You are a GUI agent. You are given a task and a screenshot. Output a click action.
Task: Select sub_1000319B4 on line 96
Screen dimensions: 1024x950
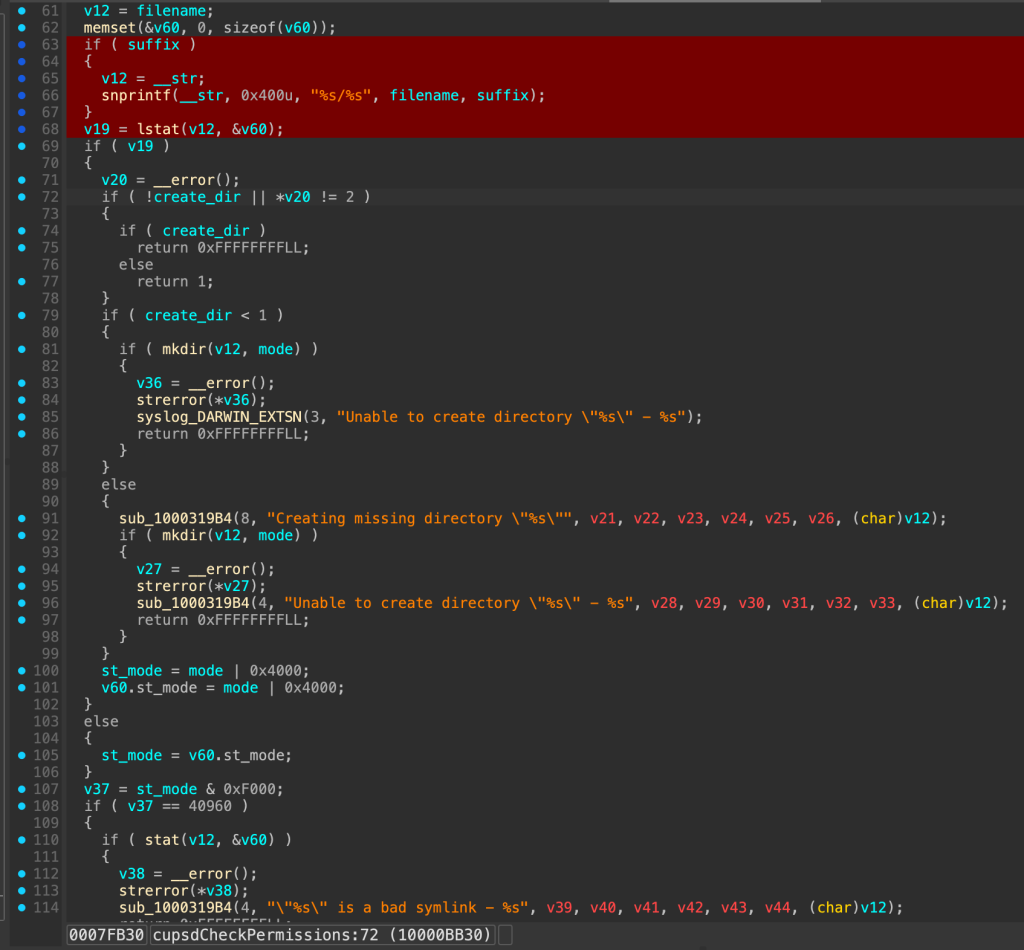point(193,603)
